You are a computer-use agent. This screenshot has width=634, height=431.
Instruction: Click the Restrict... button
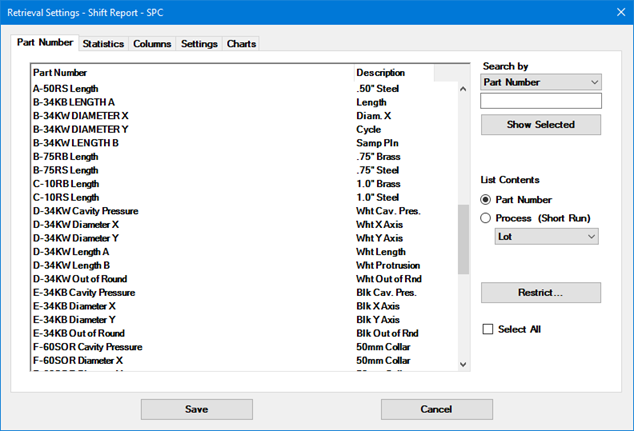[540, 293]
